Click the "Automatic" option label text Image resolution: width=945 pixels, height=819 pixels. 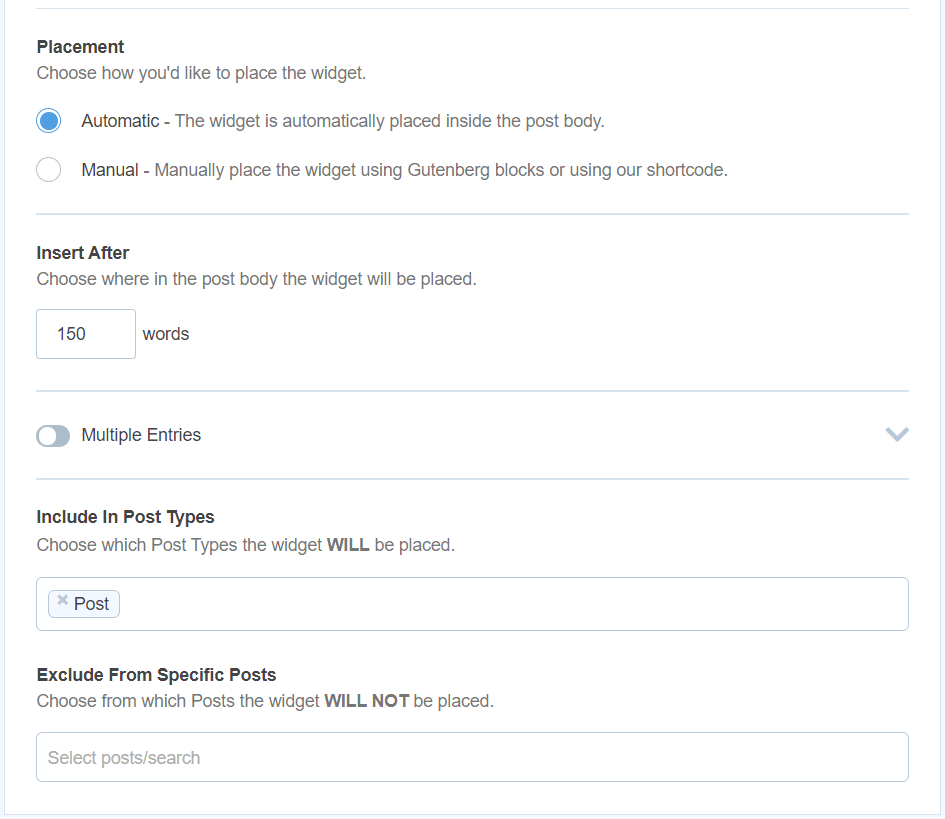120,121
